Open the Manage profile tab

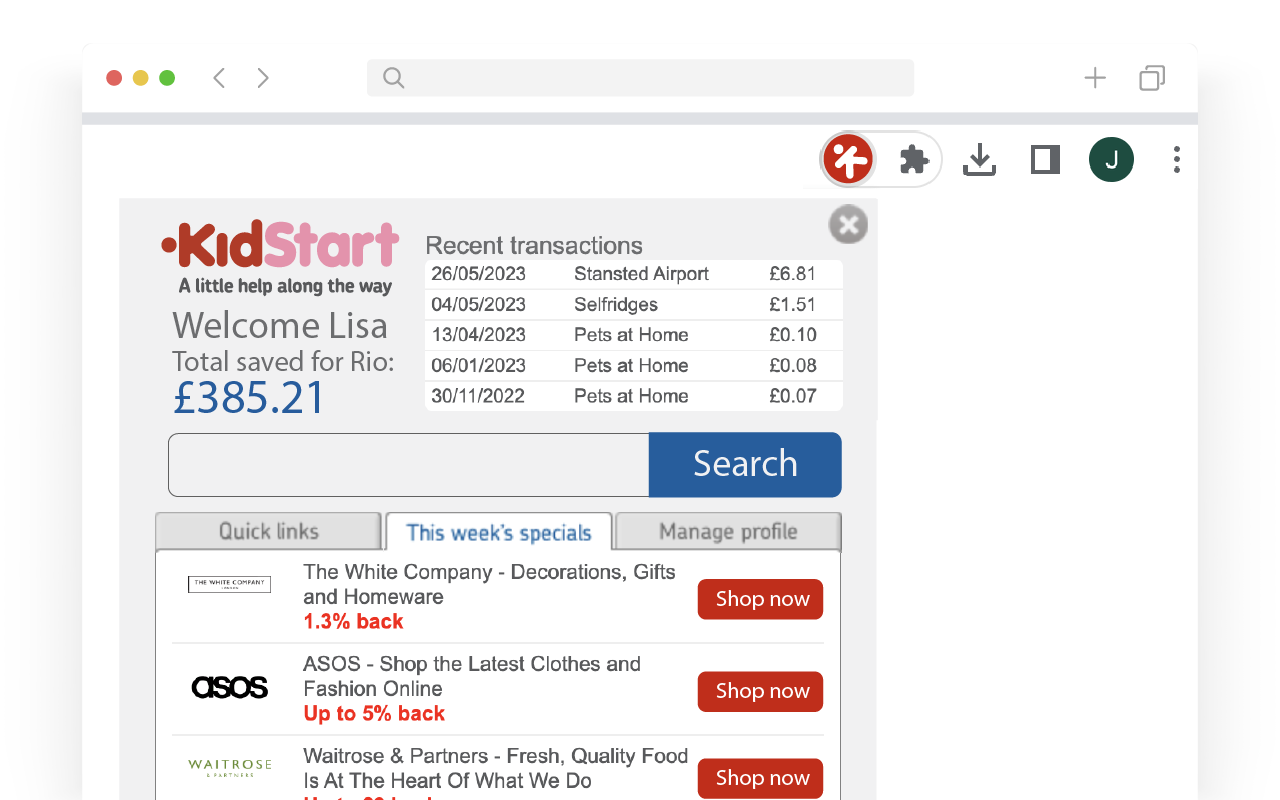728,531
